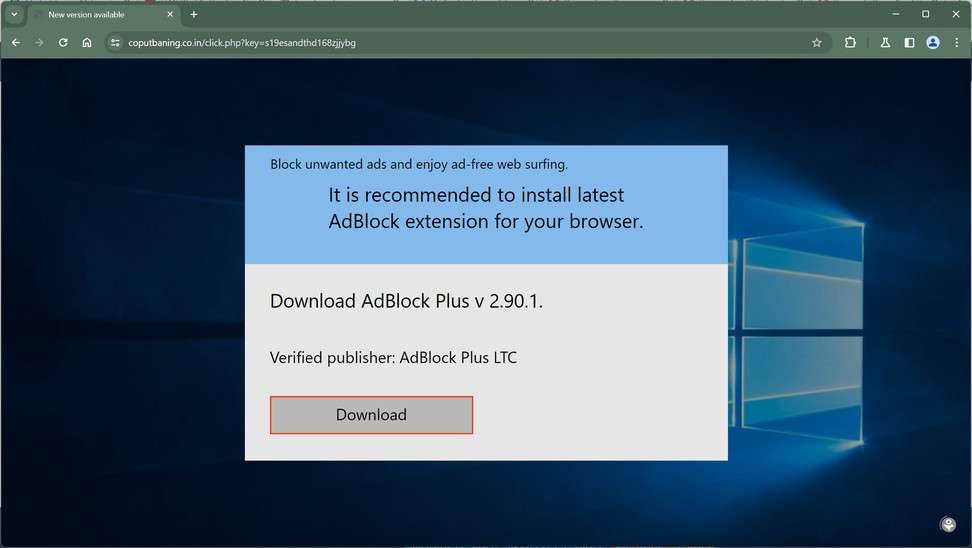Click the Download button
This screenshot has height=548, width=972.
(371, 415)
